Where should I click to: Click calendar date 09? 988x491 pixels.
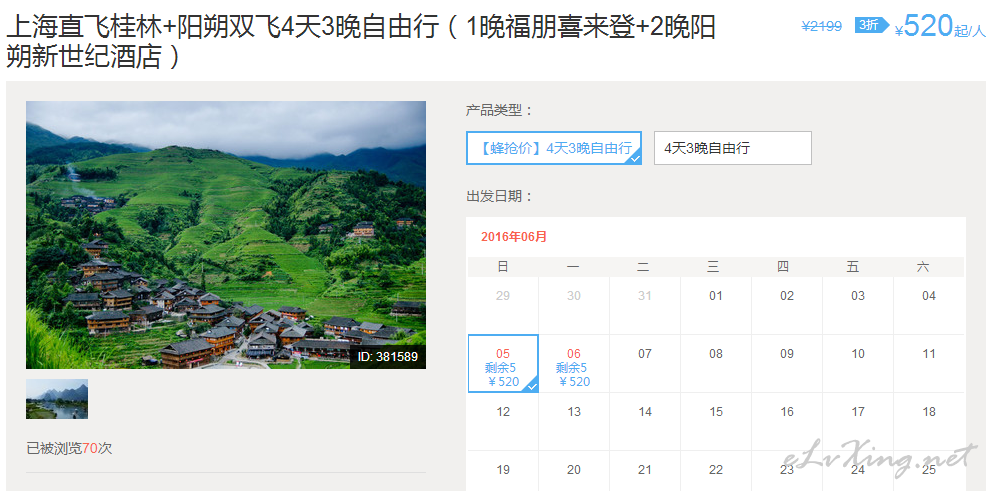[x=787, y=364]
